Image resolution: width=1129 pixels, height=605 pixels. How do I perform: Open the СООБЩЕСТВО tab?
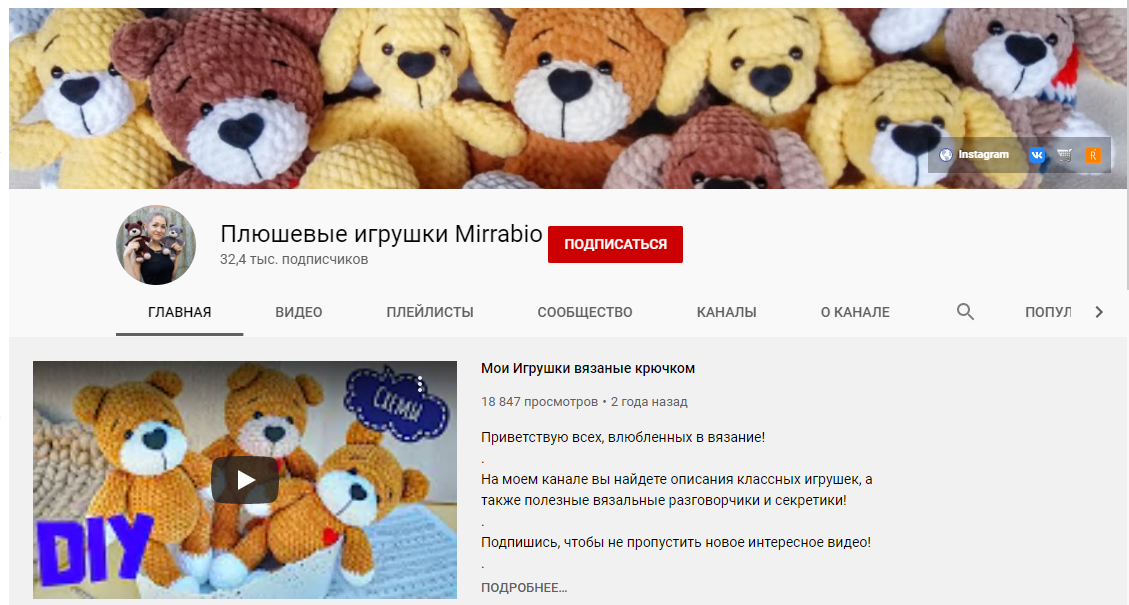[585, 312]
